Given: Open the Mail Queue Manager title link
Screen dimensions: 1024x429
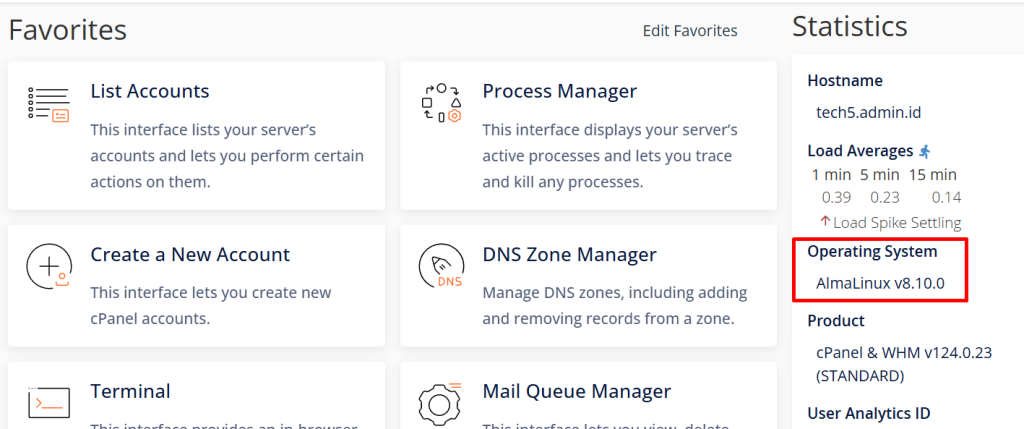Looking at the screenshot, I should tap(577, 391).
